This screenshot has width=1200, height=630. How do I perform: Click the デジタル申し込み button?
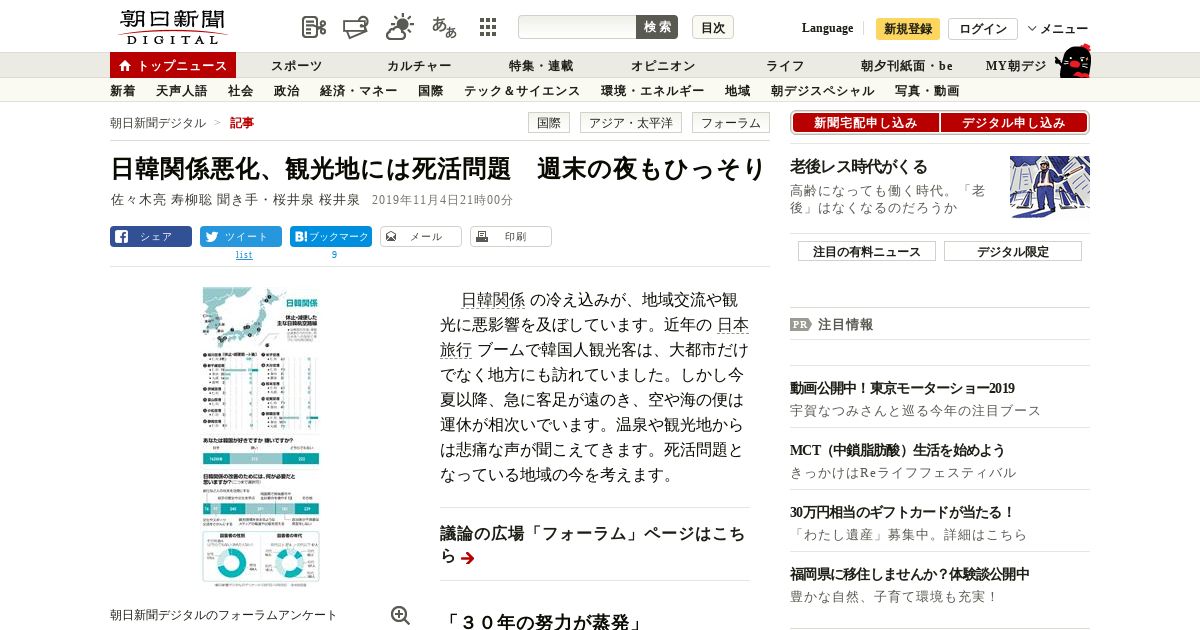pyautogui.click(x=1014, y=123)
